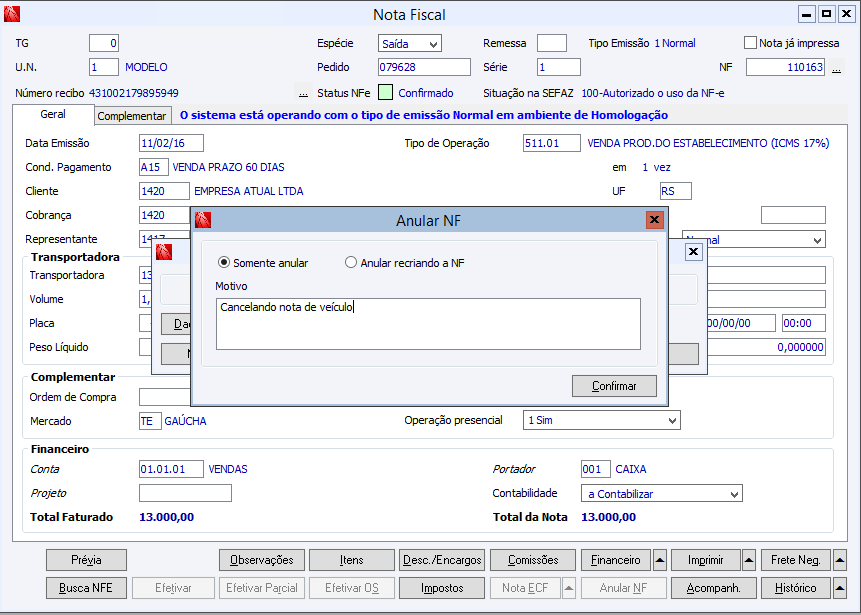Screen dimensions: 861x615
Task: Open the Espécie Saída dropdown
Action: tap(410, 43)
